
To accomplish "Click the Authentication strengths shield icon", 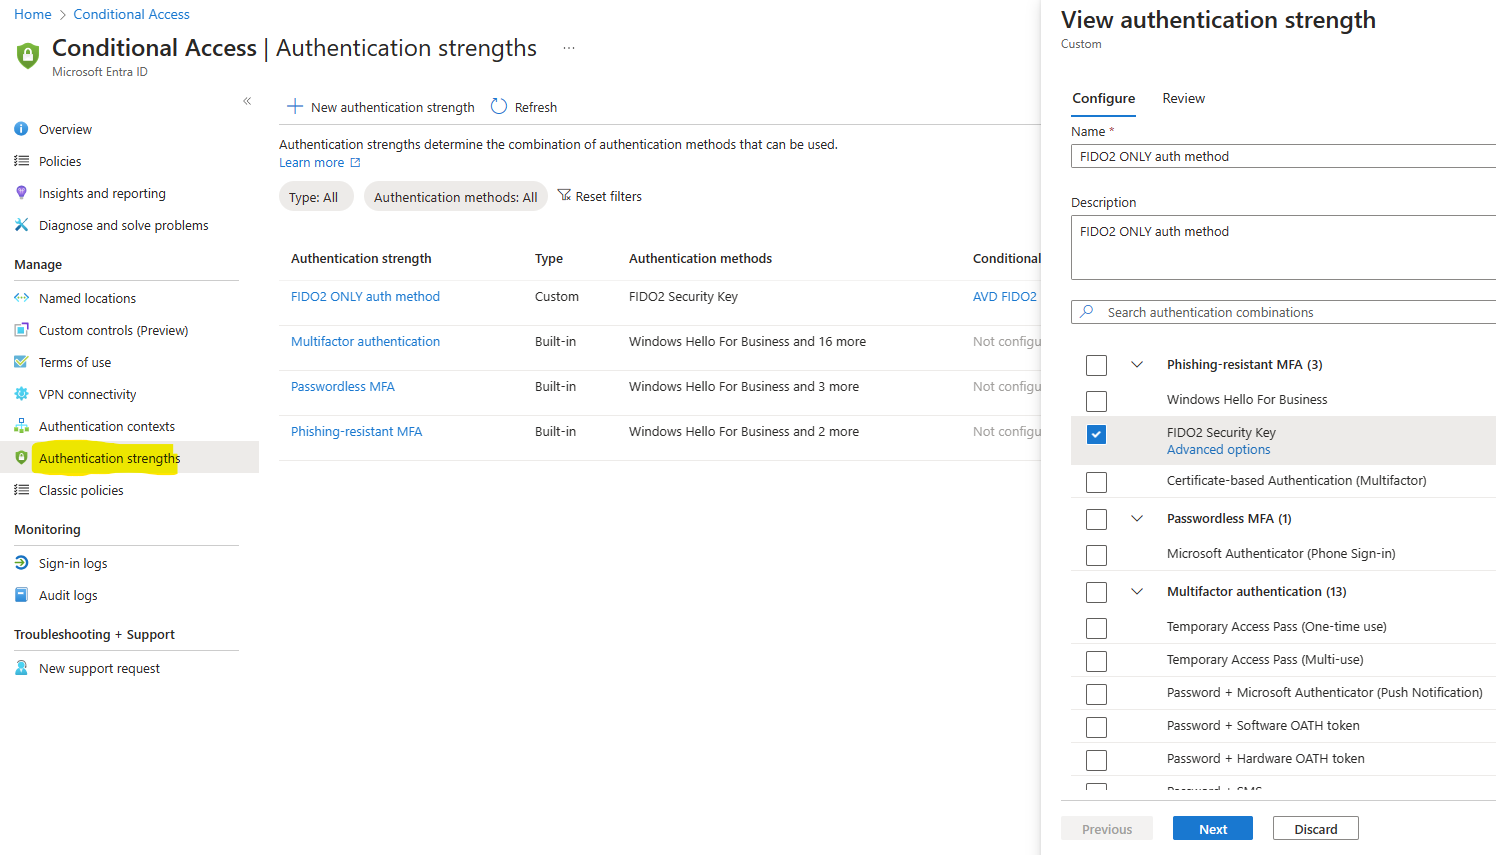I will 21,458.
